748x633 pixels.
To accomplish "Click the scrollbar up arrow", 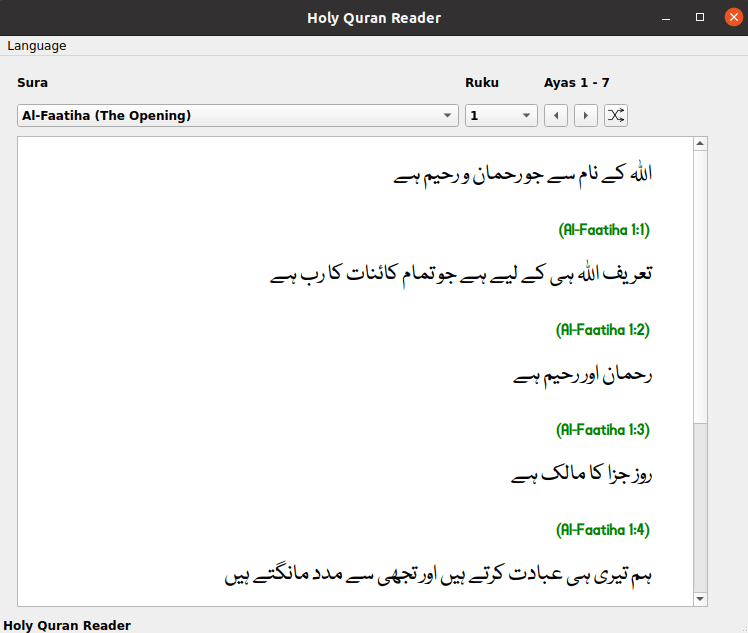I will tap(700, 144).
